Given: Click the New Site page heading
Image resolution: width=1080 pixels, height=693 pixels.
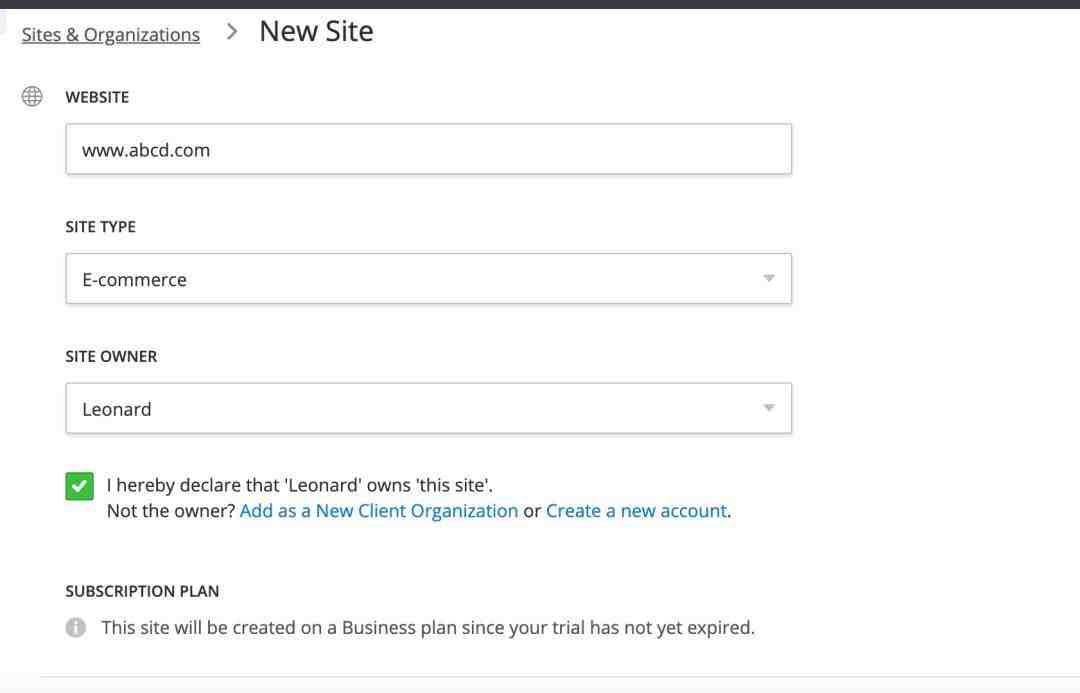Looking at the screenshot, I should point(316,32).
